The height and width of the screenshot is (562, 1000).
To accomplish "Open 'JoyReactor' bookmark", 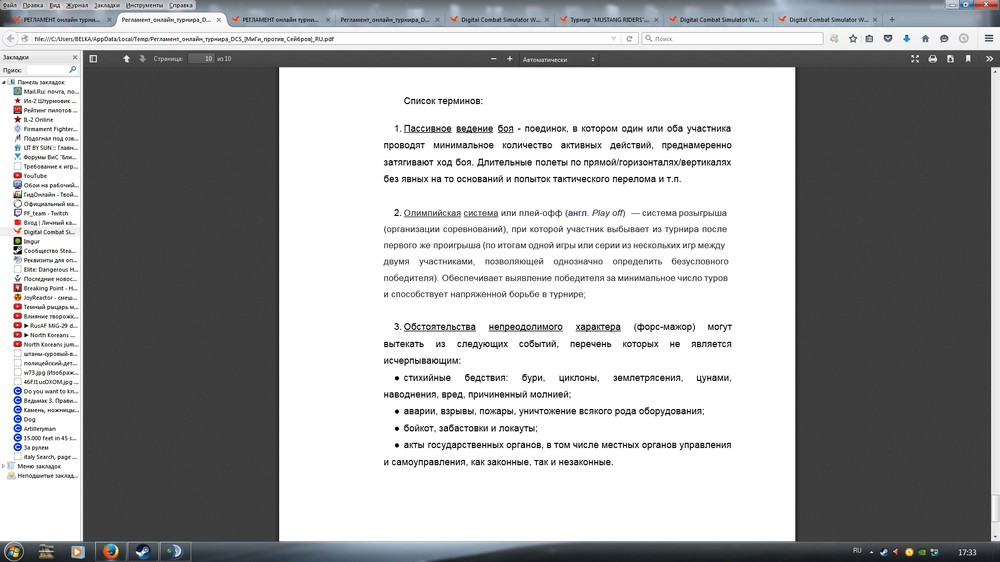I will click(45, 298).
